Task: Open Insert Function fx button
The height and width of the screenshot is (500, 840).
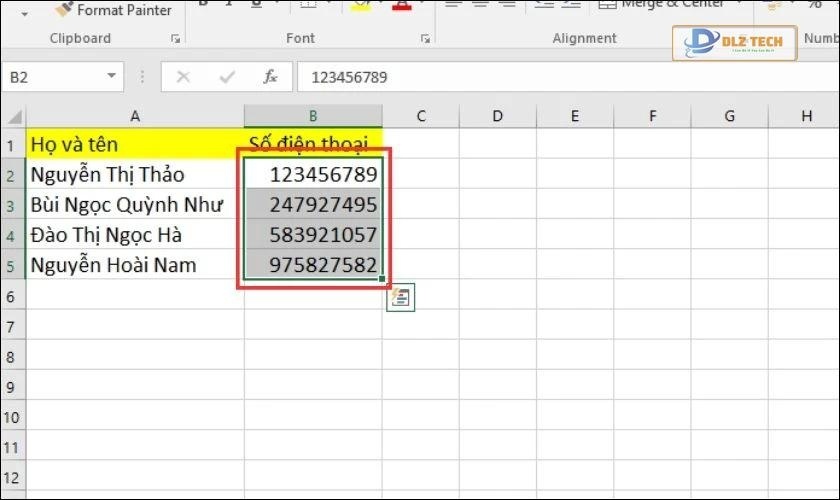Action: 270,77
